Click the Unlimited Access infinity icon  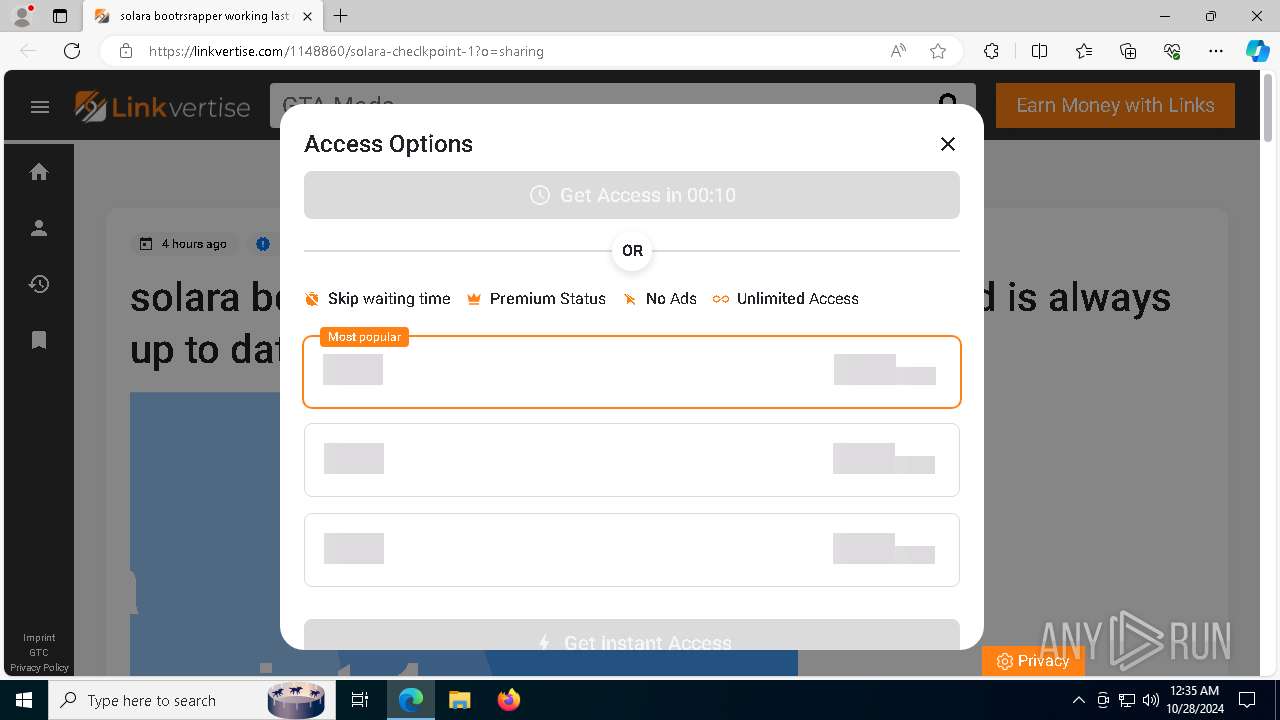pos(720,299)
